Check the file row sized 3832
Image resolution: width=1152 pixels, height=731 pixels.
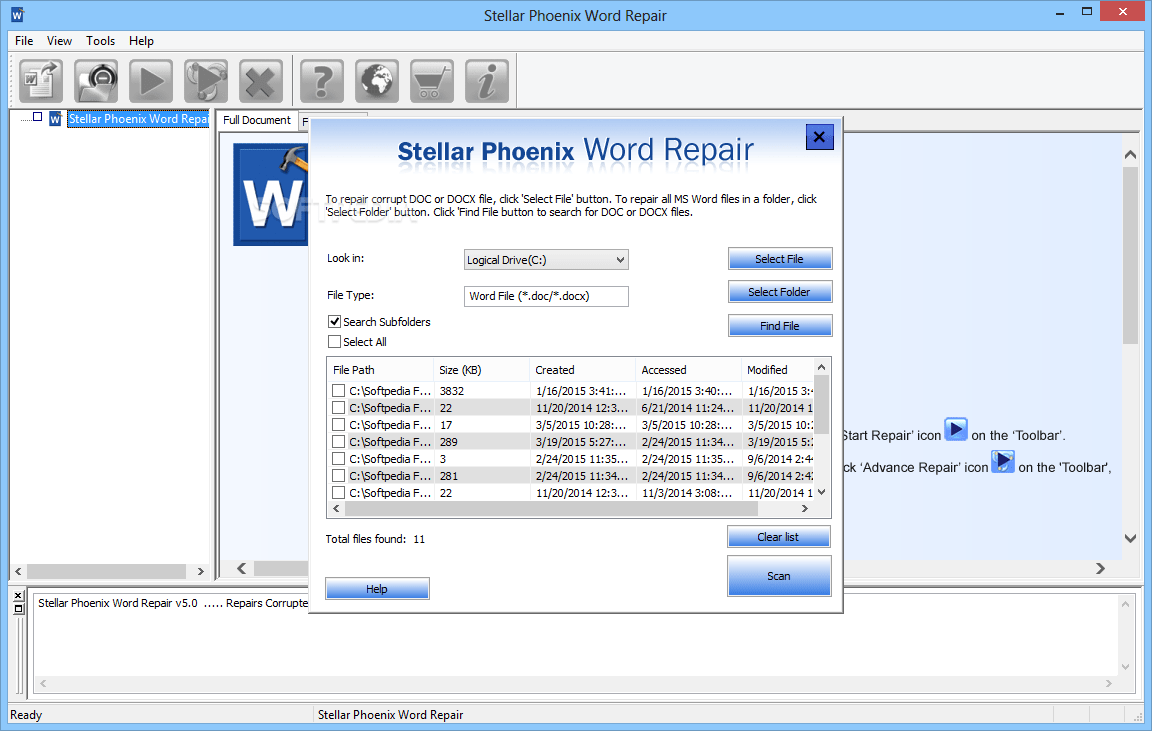pyautogui.click(x=338, y=391)
